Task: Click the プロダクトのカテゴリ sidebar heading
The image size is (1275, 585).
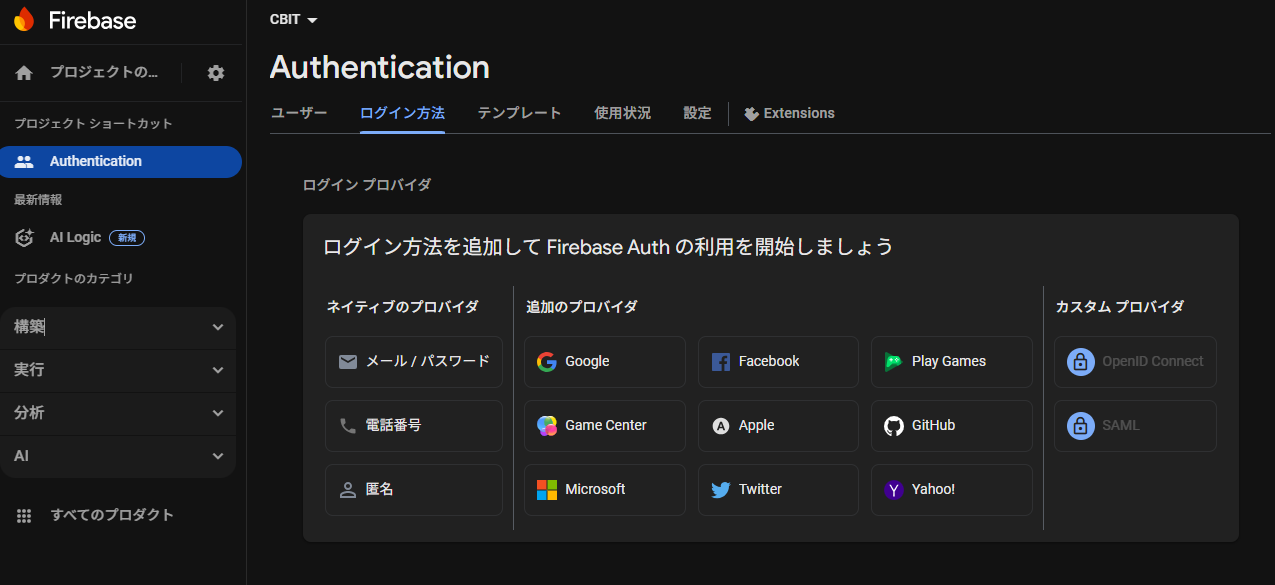Action: [x=73, y=279]
